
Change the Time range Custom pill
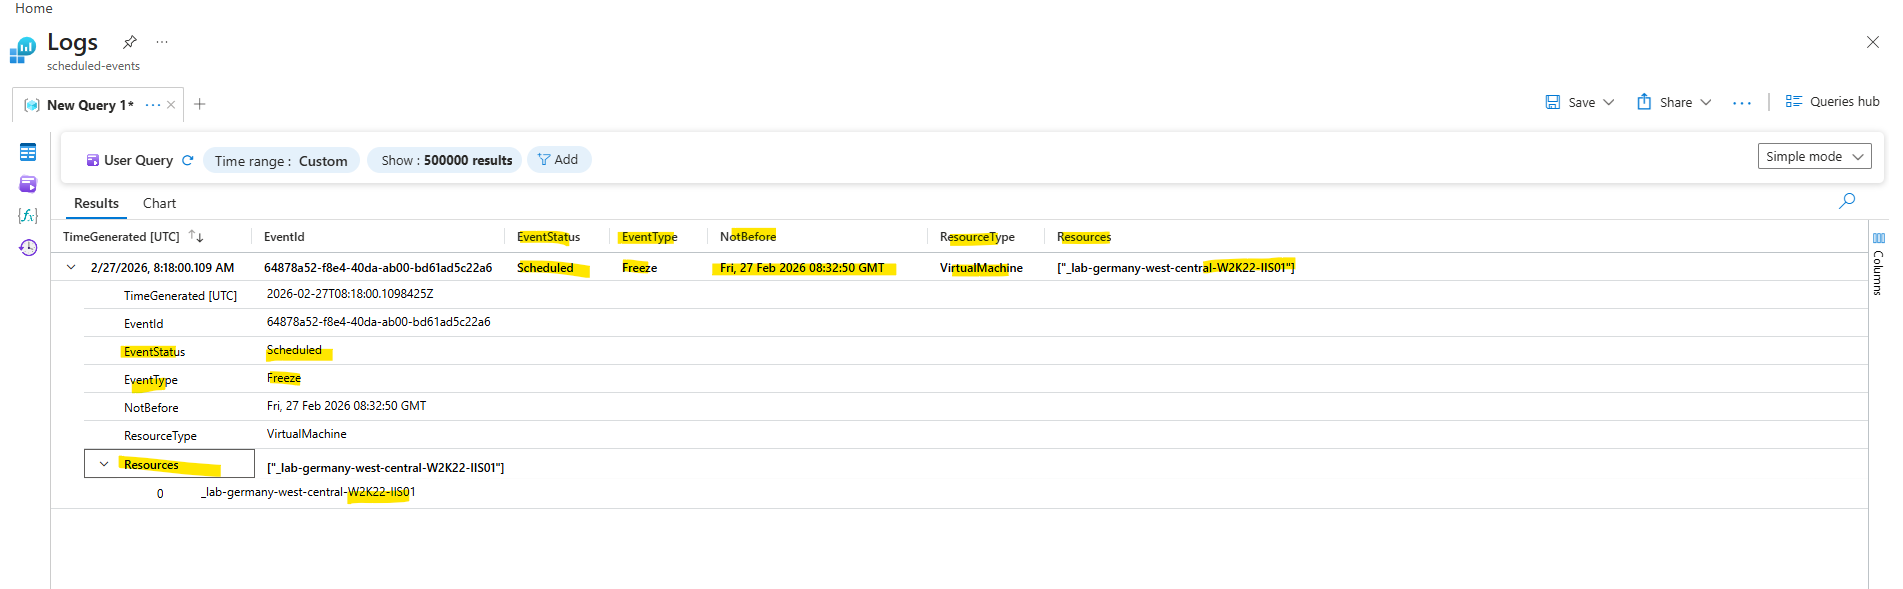(x=281, y=160)
